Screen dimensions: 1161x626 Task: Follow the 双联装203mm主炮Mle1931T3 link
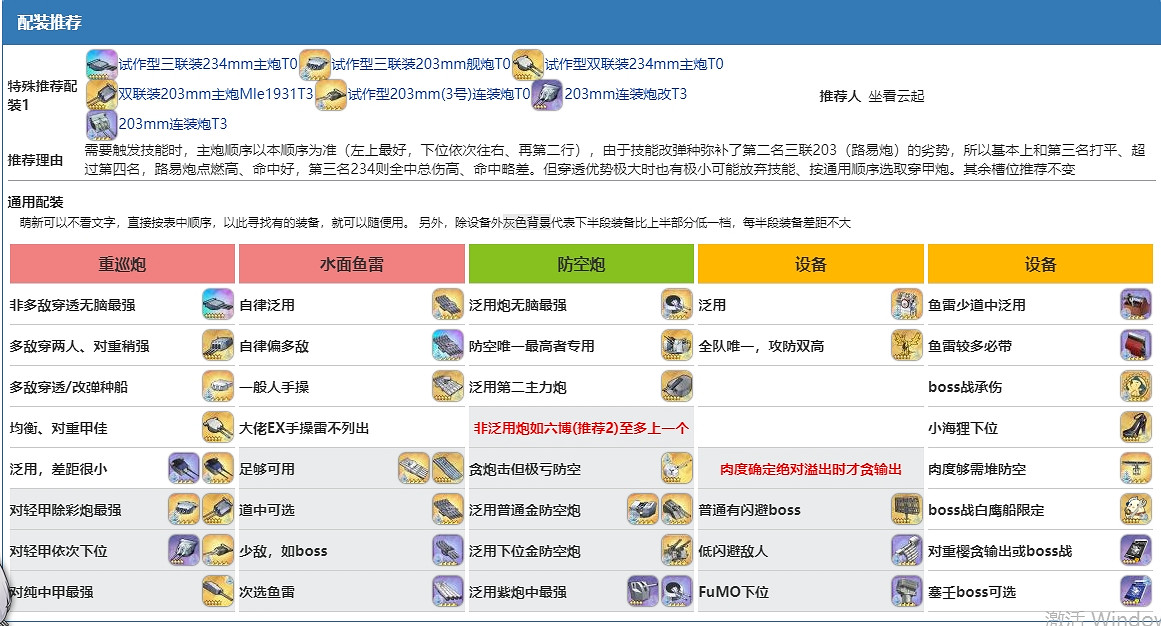216,94
